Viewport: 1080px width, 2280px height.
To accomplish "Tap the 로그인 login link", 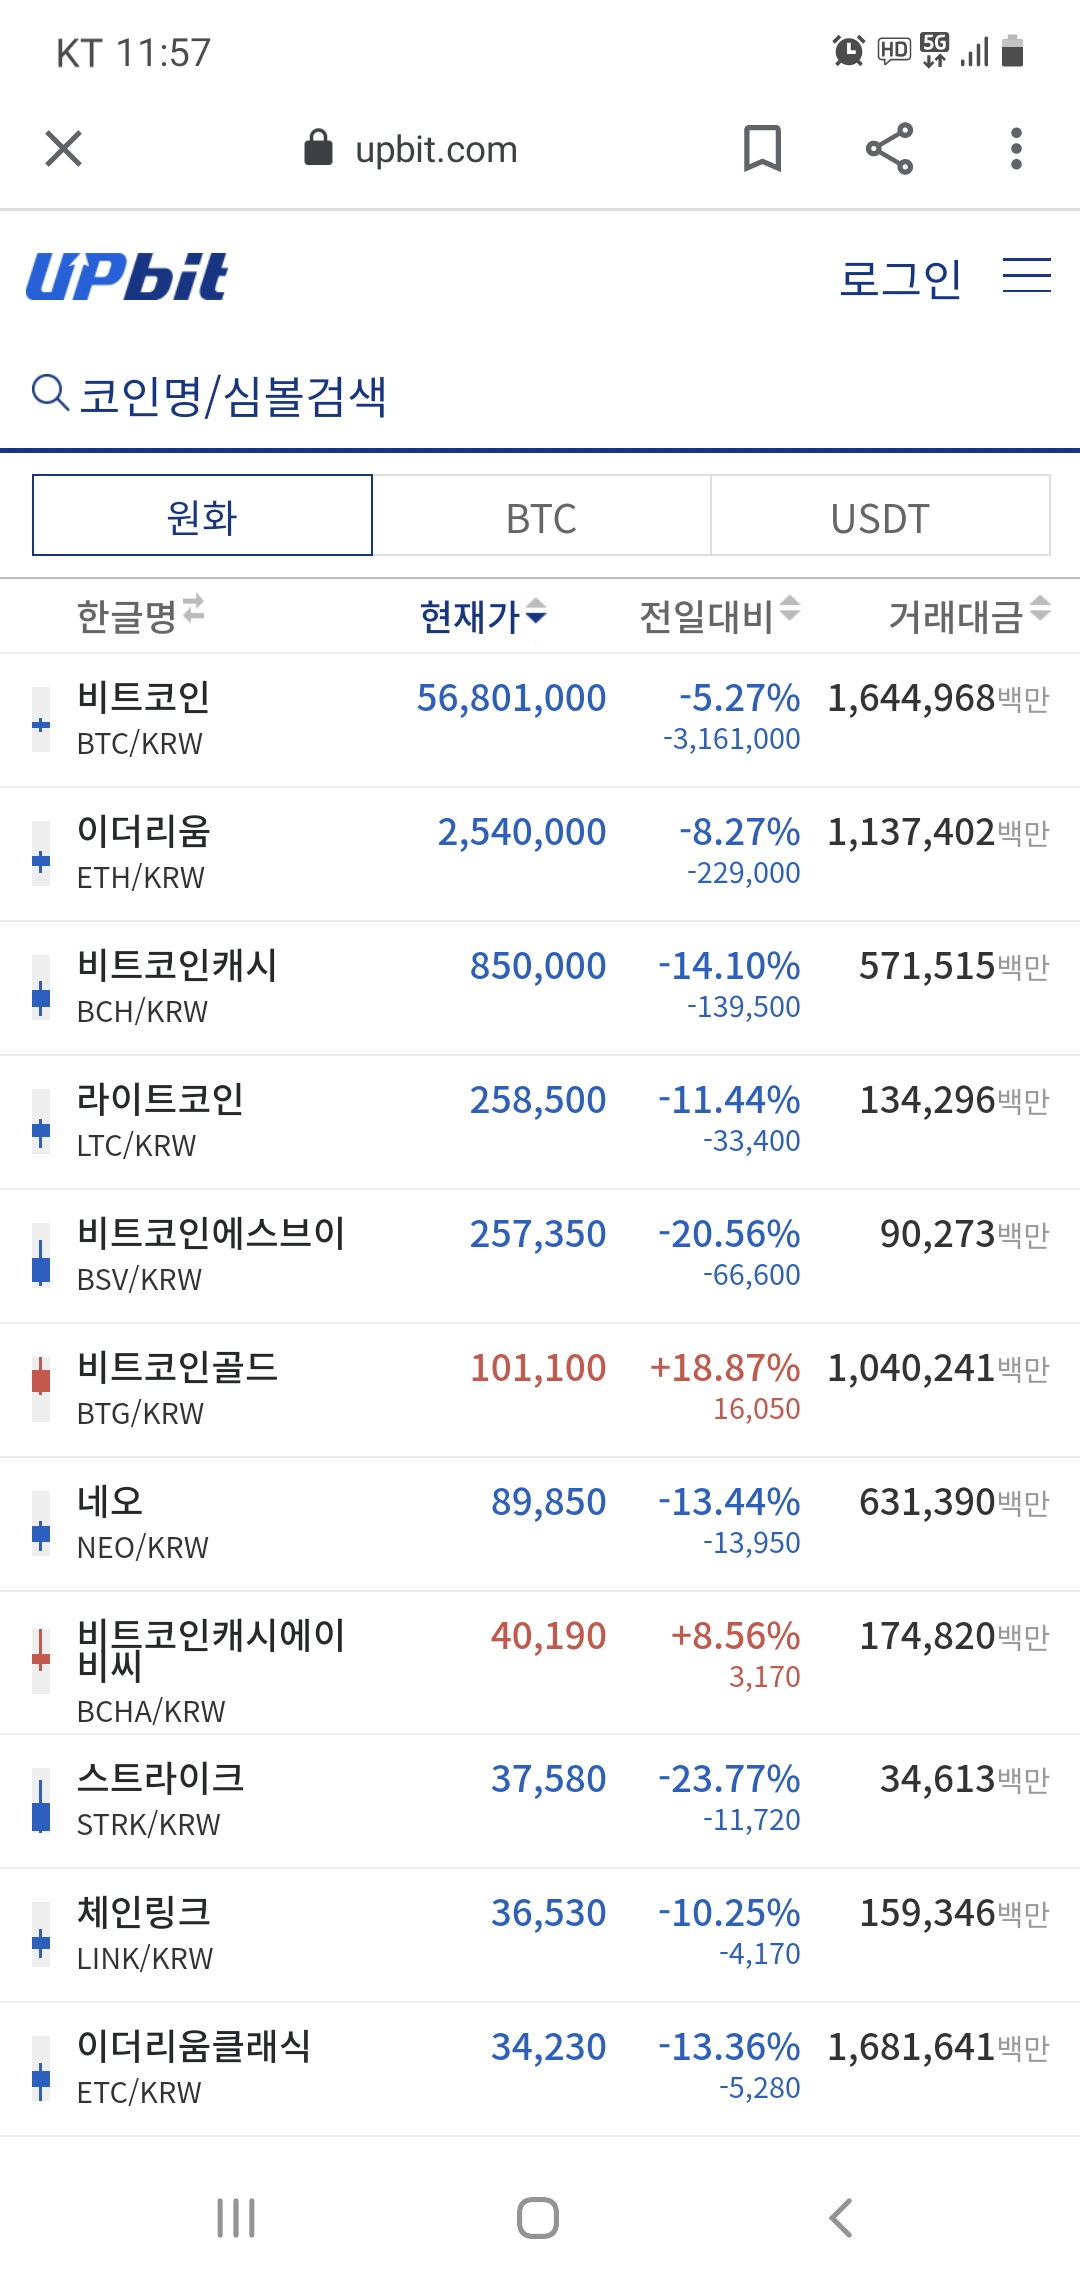I will tap(900, 278).
